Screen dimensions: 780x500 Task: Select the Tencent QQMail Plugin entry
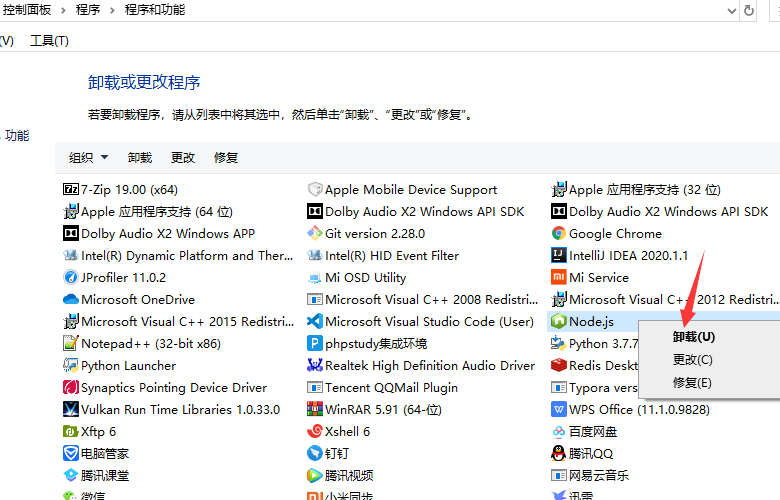click(383, 388)
